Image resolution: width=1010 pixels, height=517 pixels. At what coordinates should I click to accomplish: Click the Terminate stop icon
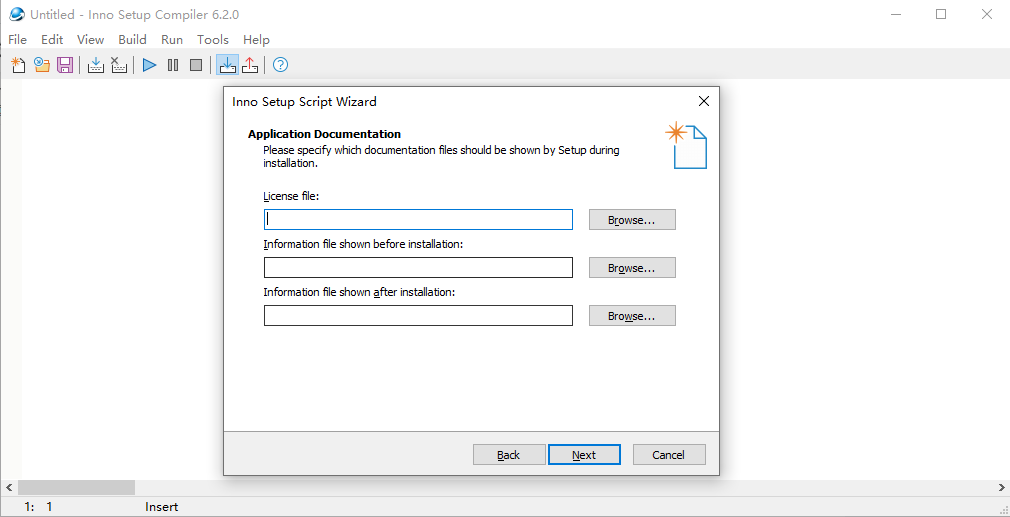coord(196,65)
